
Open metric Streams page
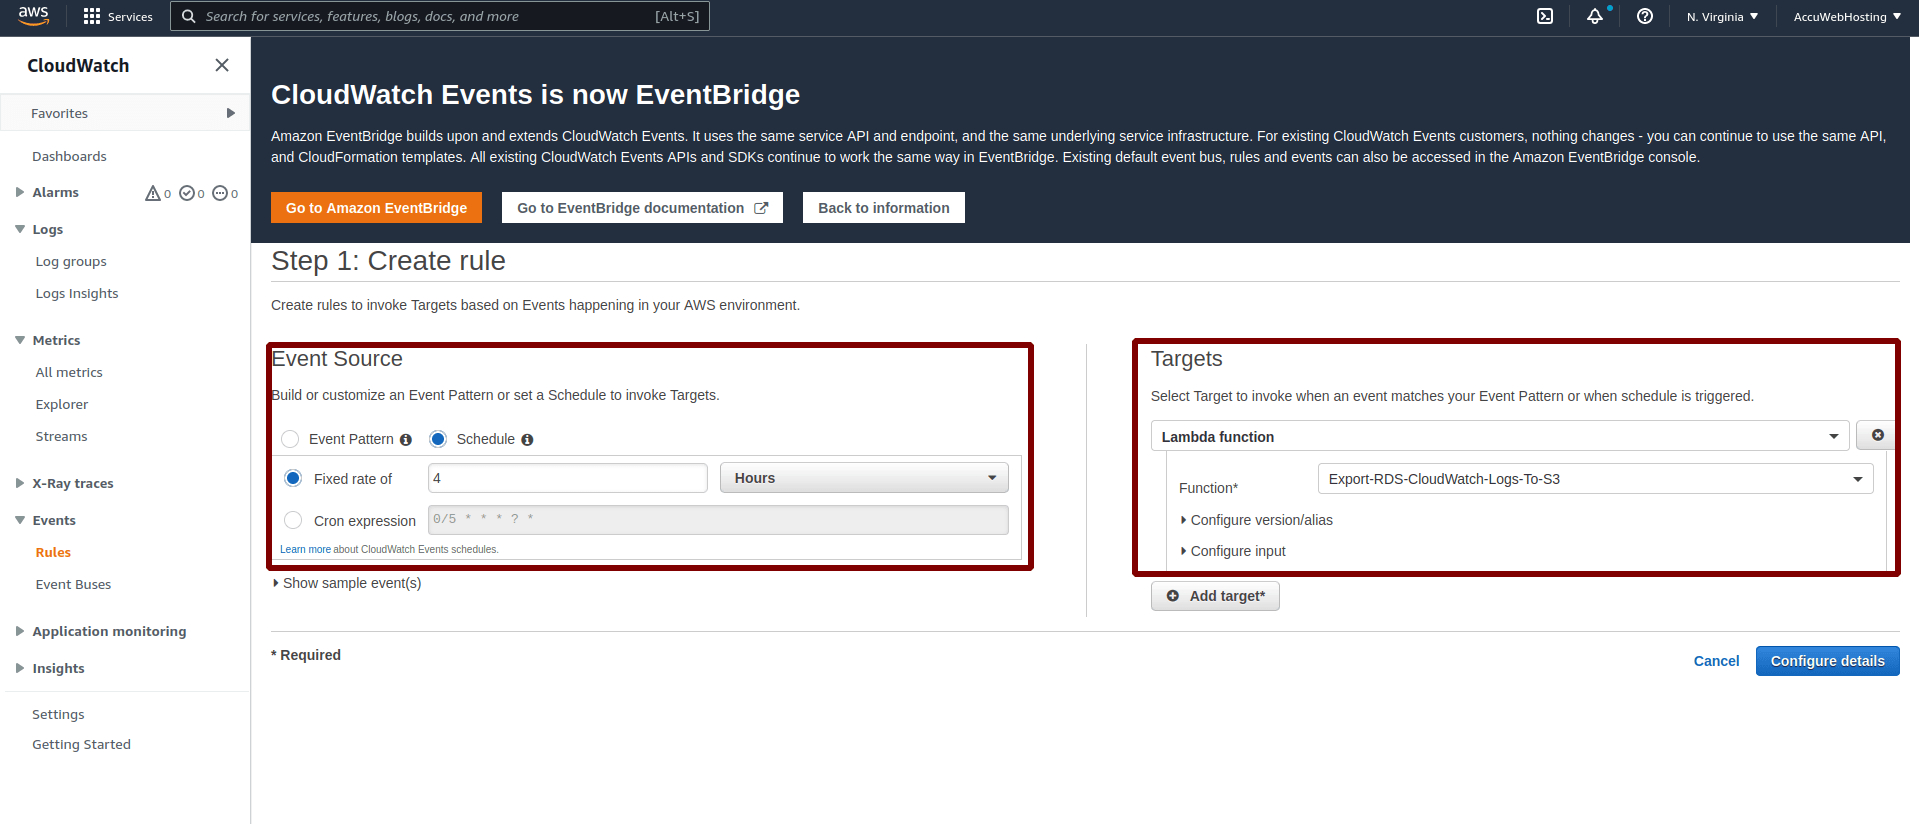(x=61, y=436)
